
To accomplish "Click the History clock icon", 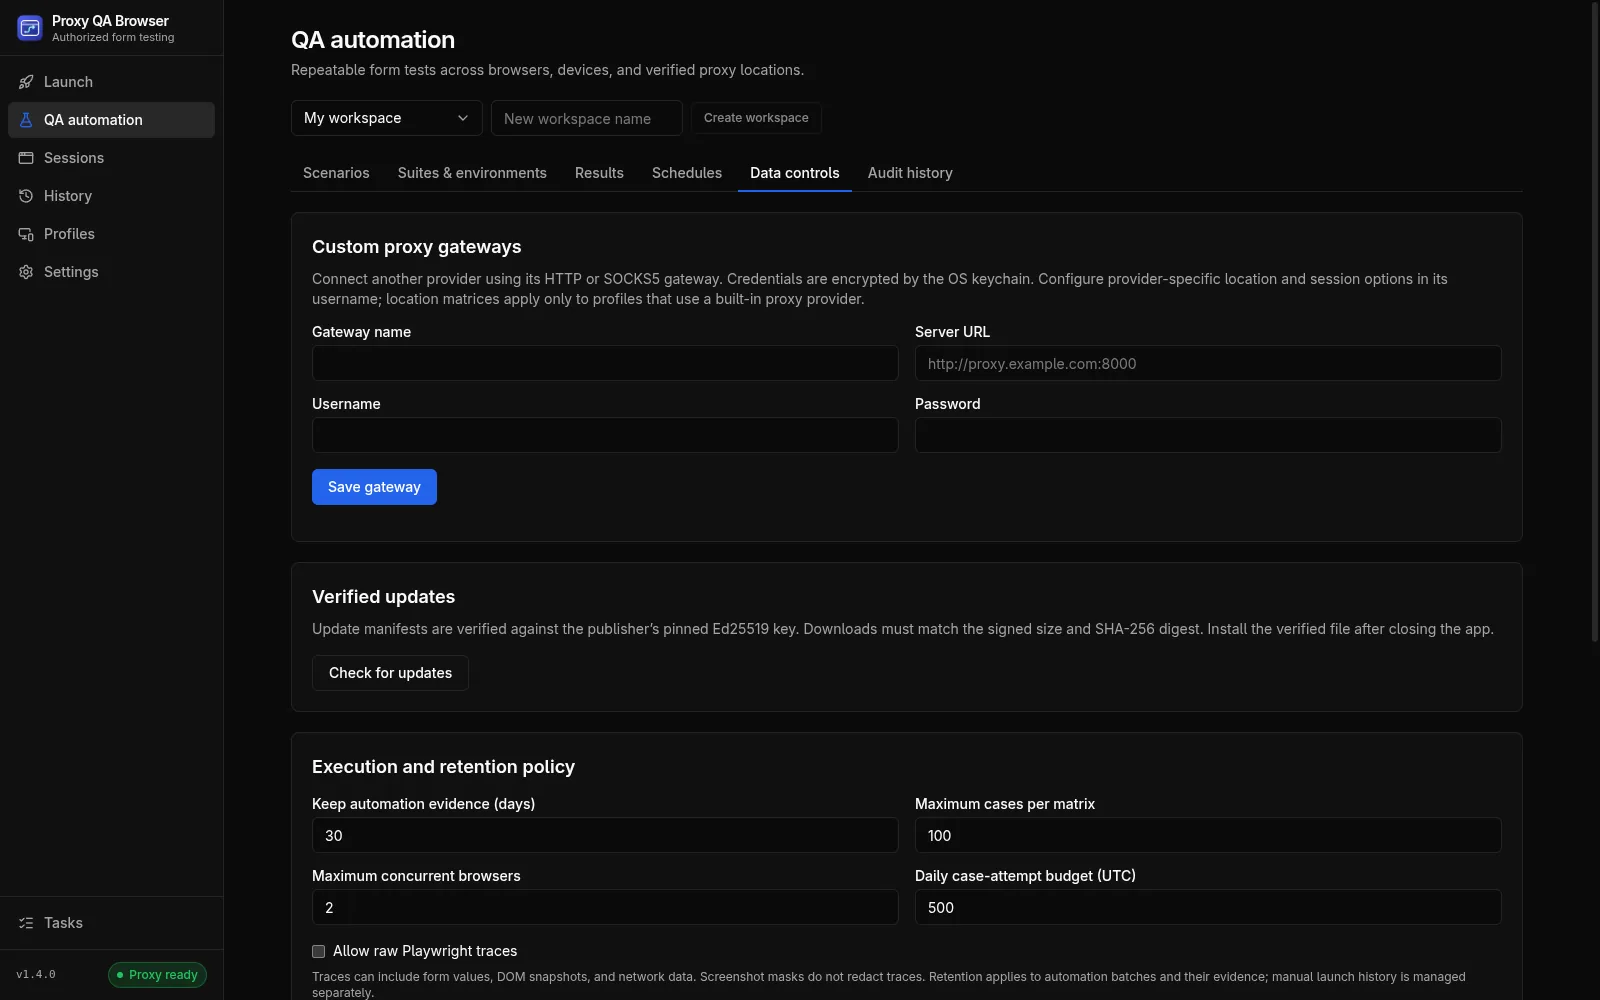I will [x=26, y=196].
